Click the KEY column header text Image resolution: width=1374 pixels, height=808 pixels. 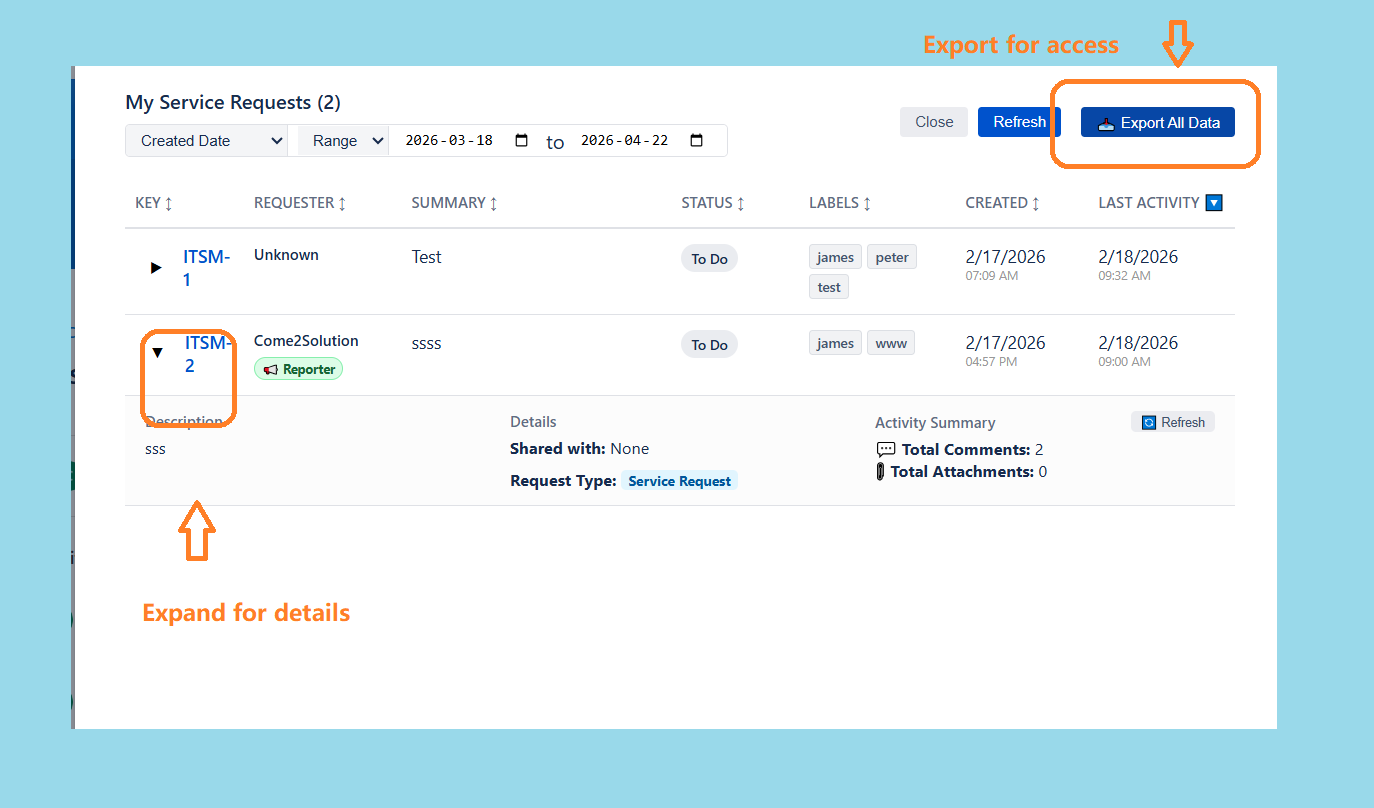coord(148,203)
